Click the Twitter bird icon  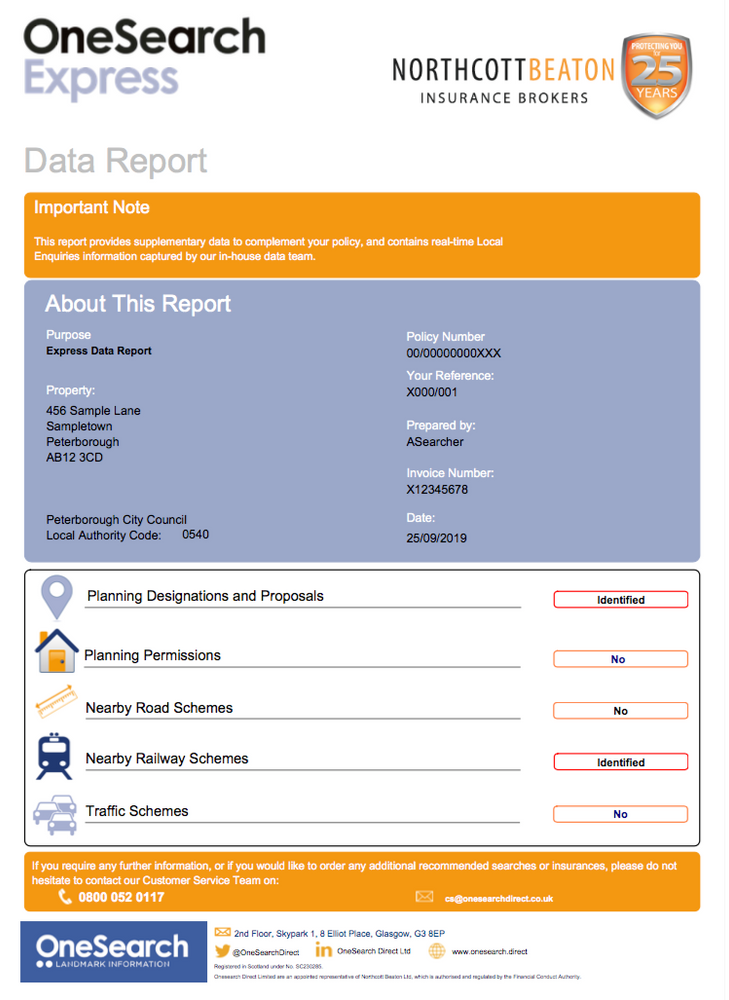222,951
